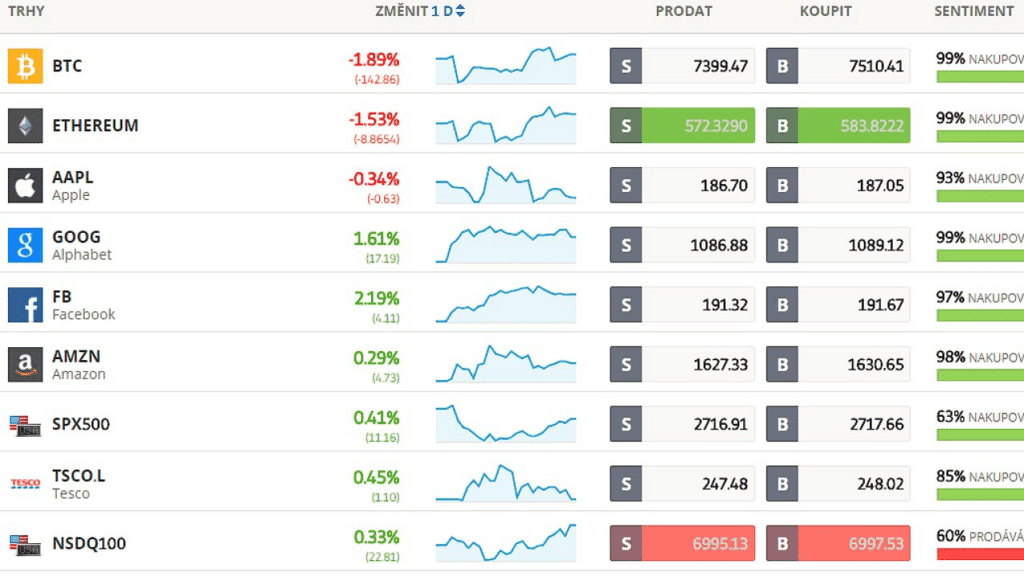This screenshot has height=576, width=1024.
Task: Click the SENTIMENT column header
Action: [x=973, y=11]
